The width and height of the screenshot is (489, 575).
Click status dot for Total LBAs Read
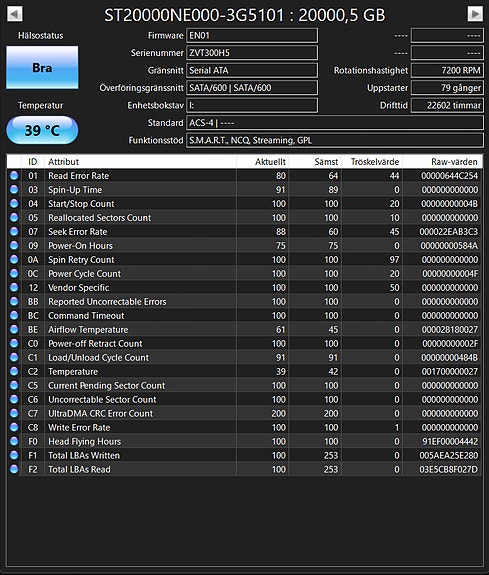(x=14, y=469)
